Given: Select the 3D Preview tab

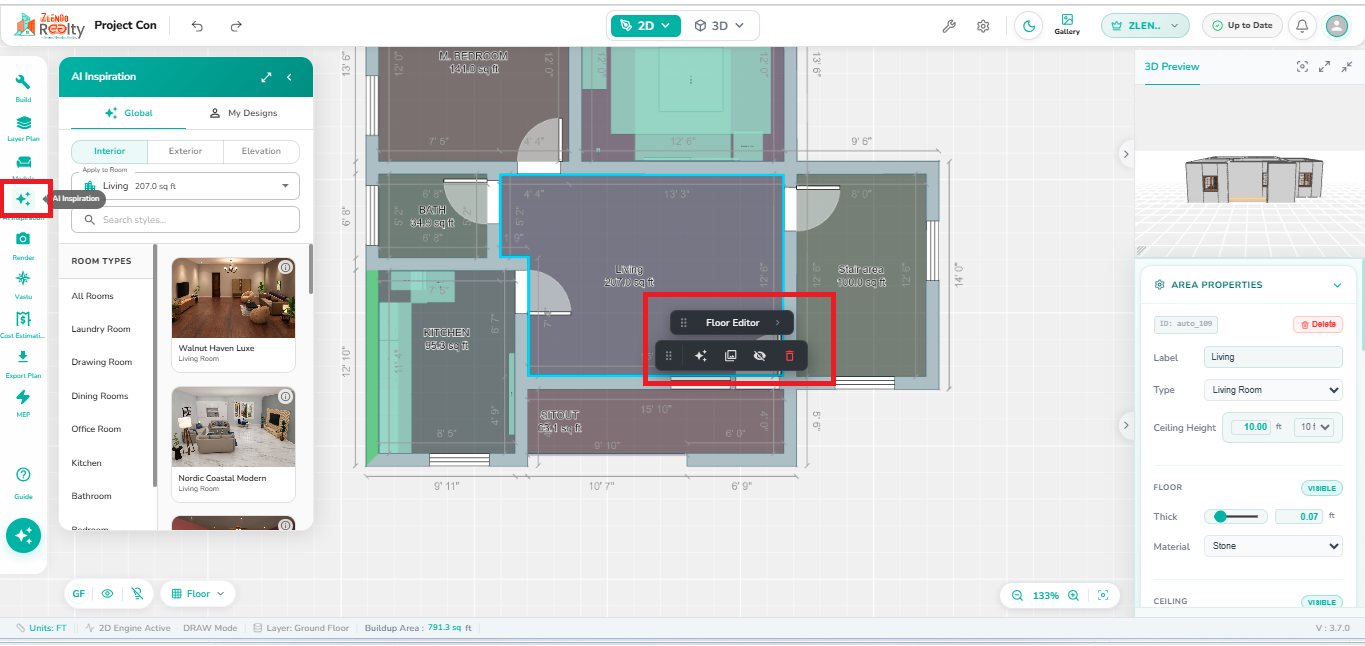Looking at the screenshot, I should [1172, 67].
